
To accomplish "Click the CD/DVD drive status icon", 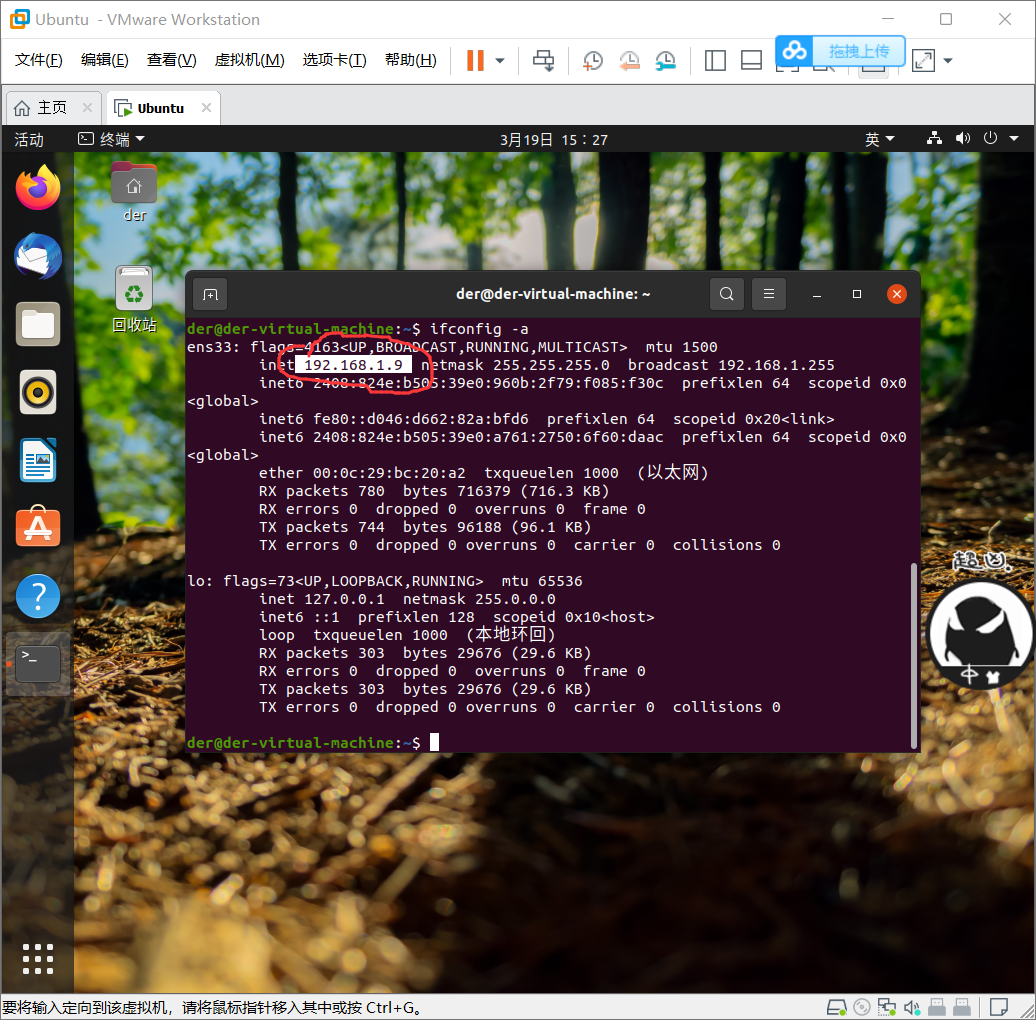I will [x=862, y=1007].
